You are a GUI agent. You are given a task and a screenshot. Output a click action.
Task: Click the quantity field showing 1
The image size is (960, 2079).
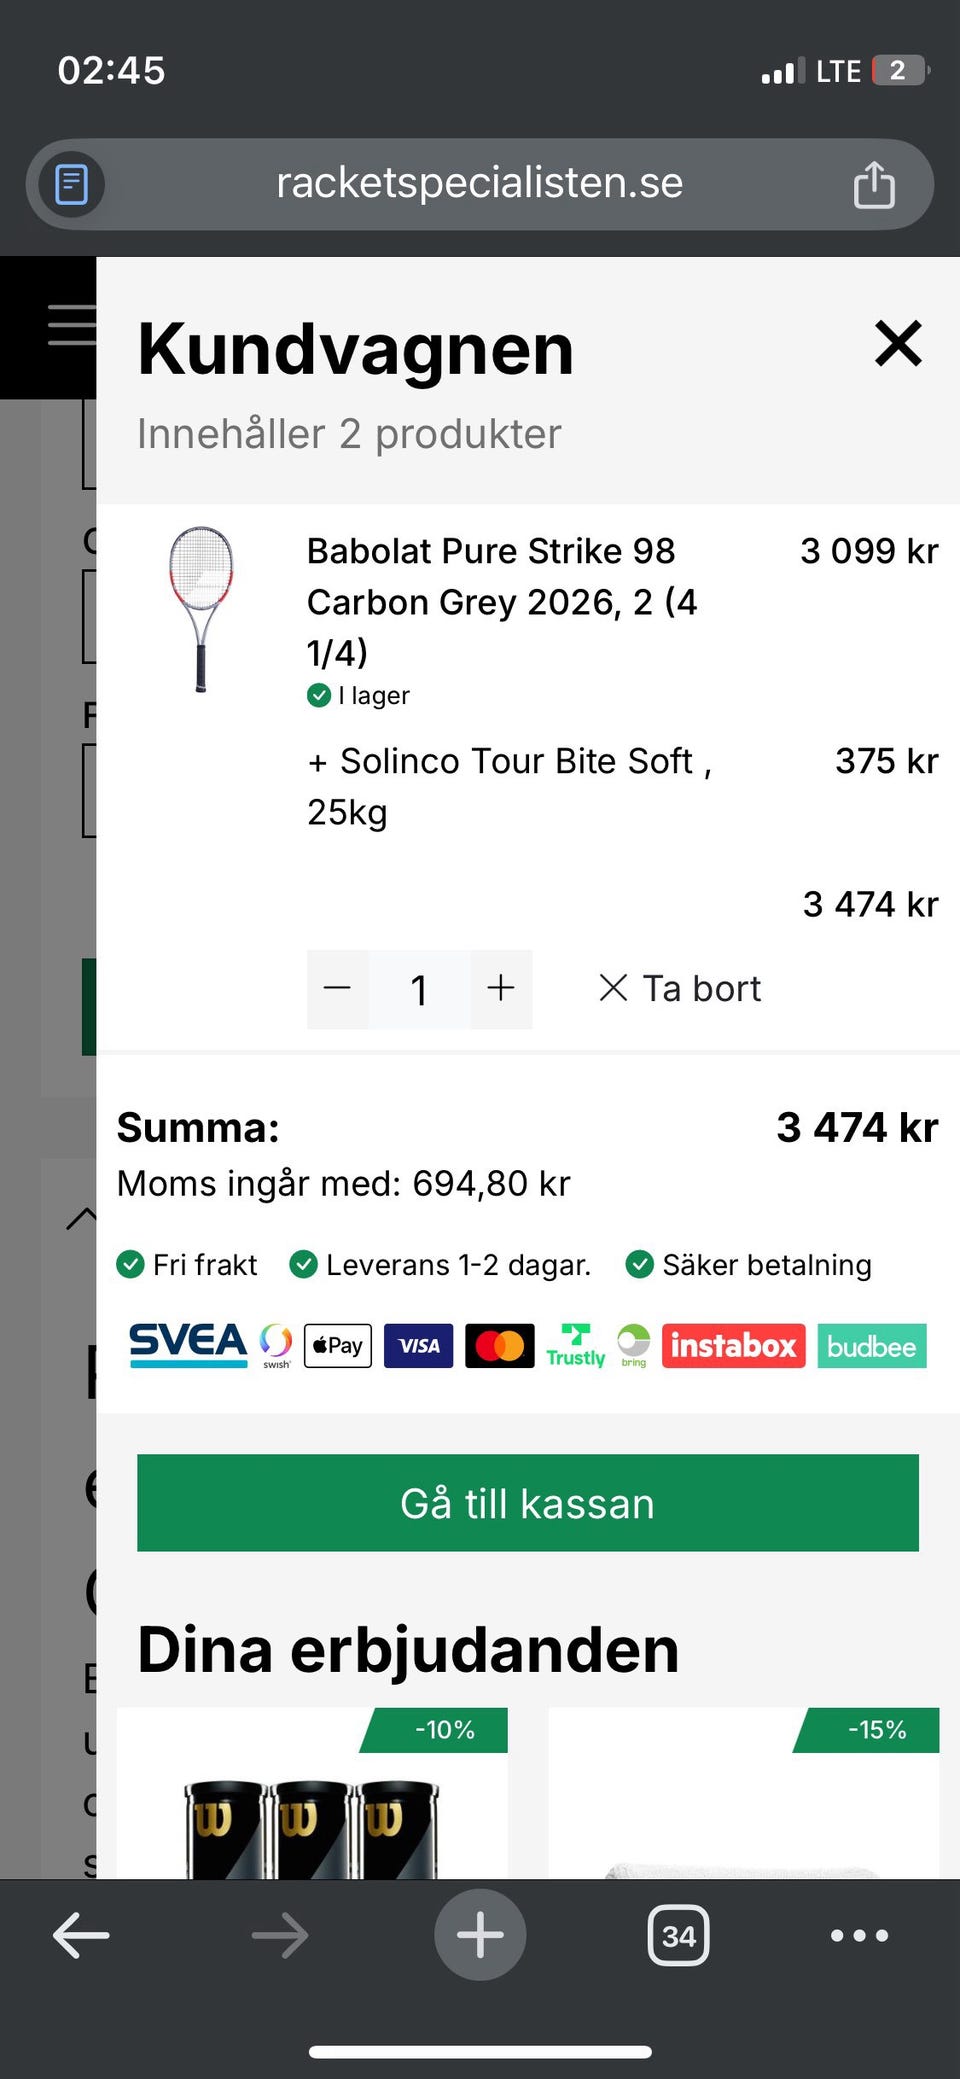[x=419, y=990]
